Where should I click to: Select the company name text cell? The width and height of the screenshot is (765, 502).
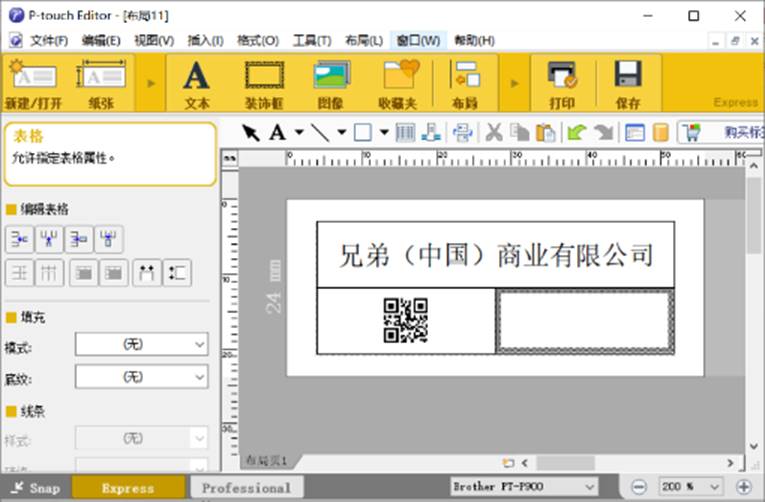tap(496, 255)
